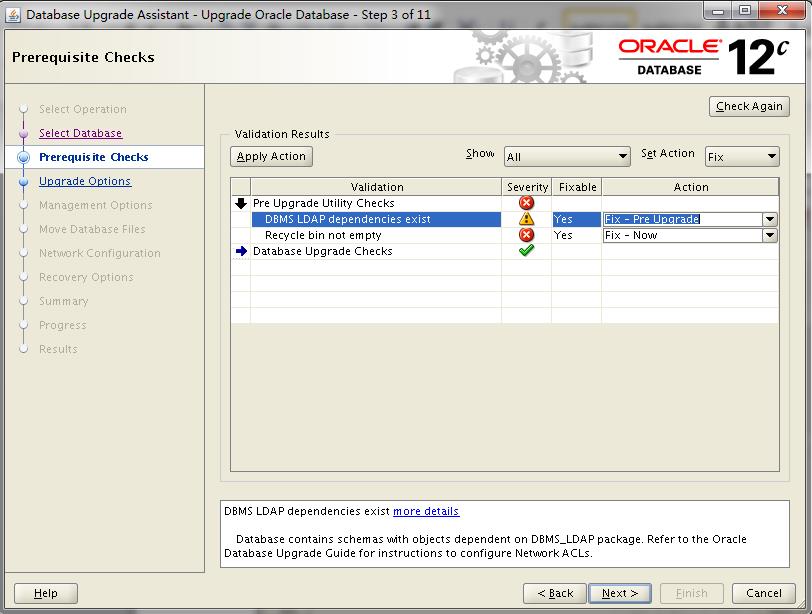The width and height of the screenshot is (812, 614).
Task: Click the Severity column header
Action: 527,187
